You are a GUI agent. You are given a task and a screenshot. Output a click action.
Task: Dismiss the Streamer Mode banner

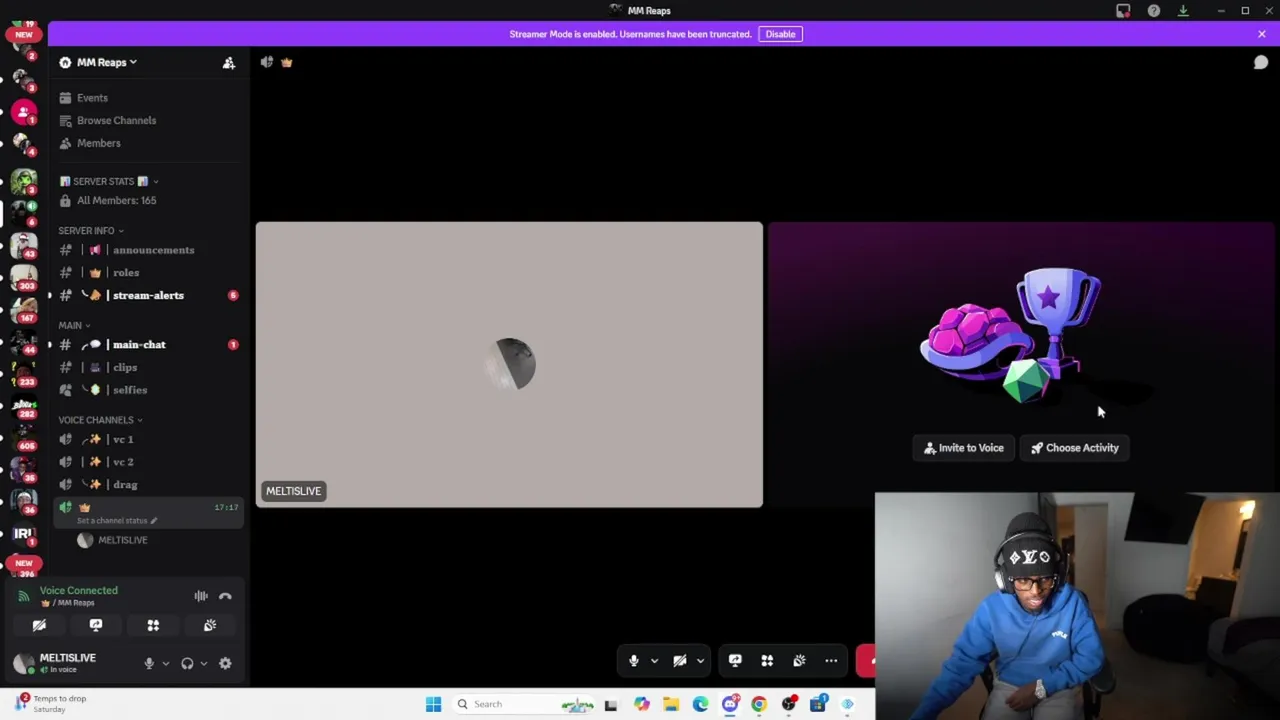[x=1262, y=34]
